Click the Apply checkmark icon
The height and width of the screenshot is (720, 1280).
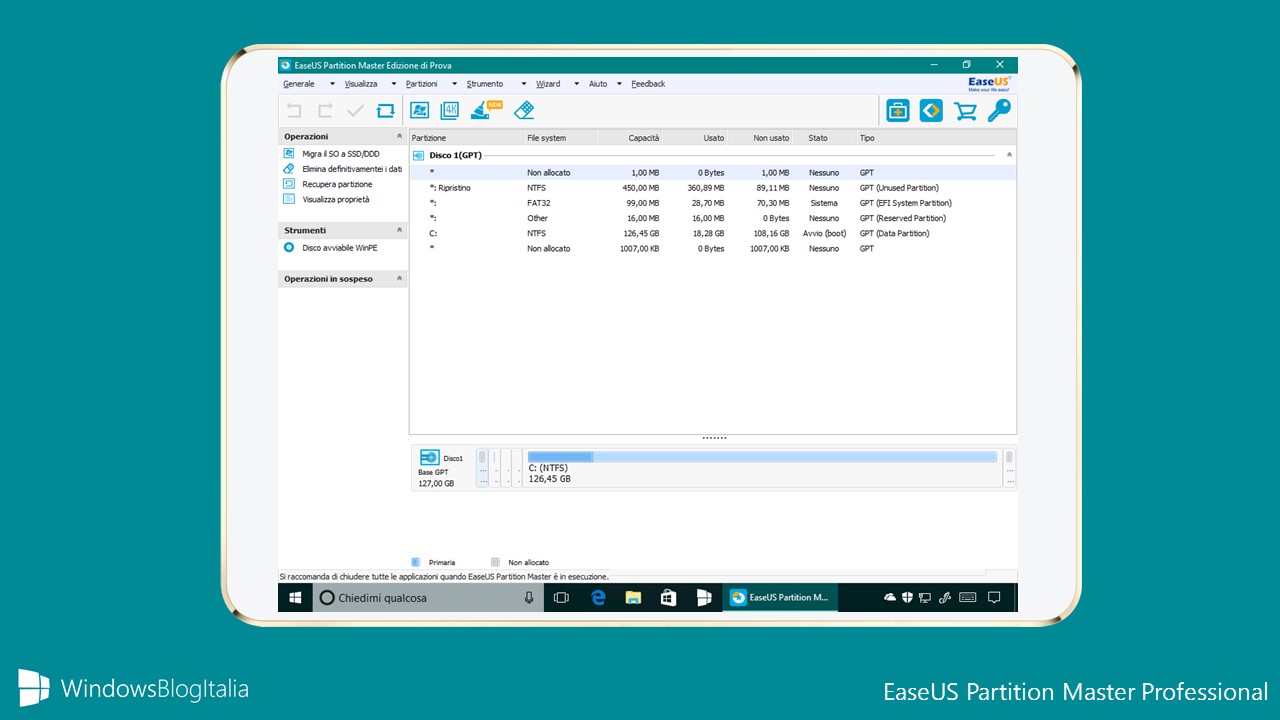[x=355, y=111]
